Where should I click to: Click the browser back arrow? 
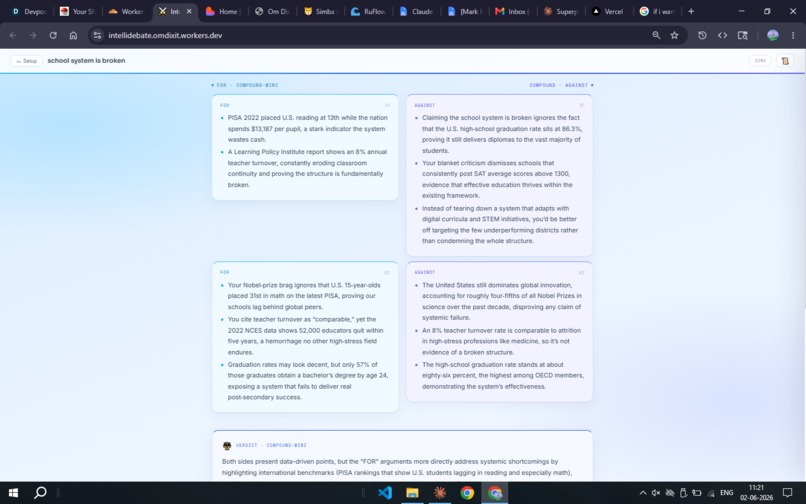click(x=13, y=35)
